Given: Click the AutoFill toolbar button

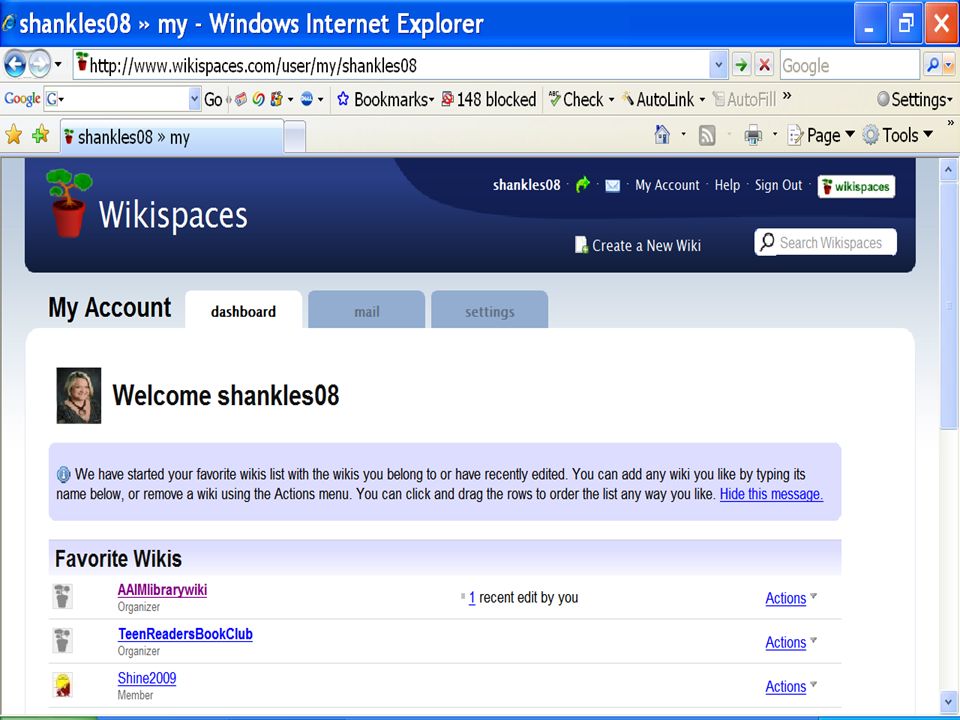Looking at the screenshot, I should click(744, 99).
